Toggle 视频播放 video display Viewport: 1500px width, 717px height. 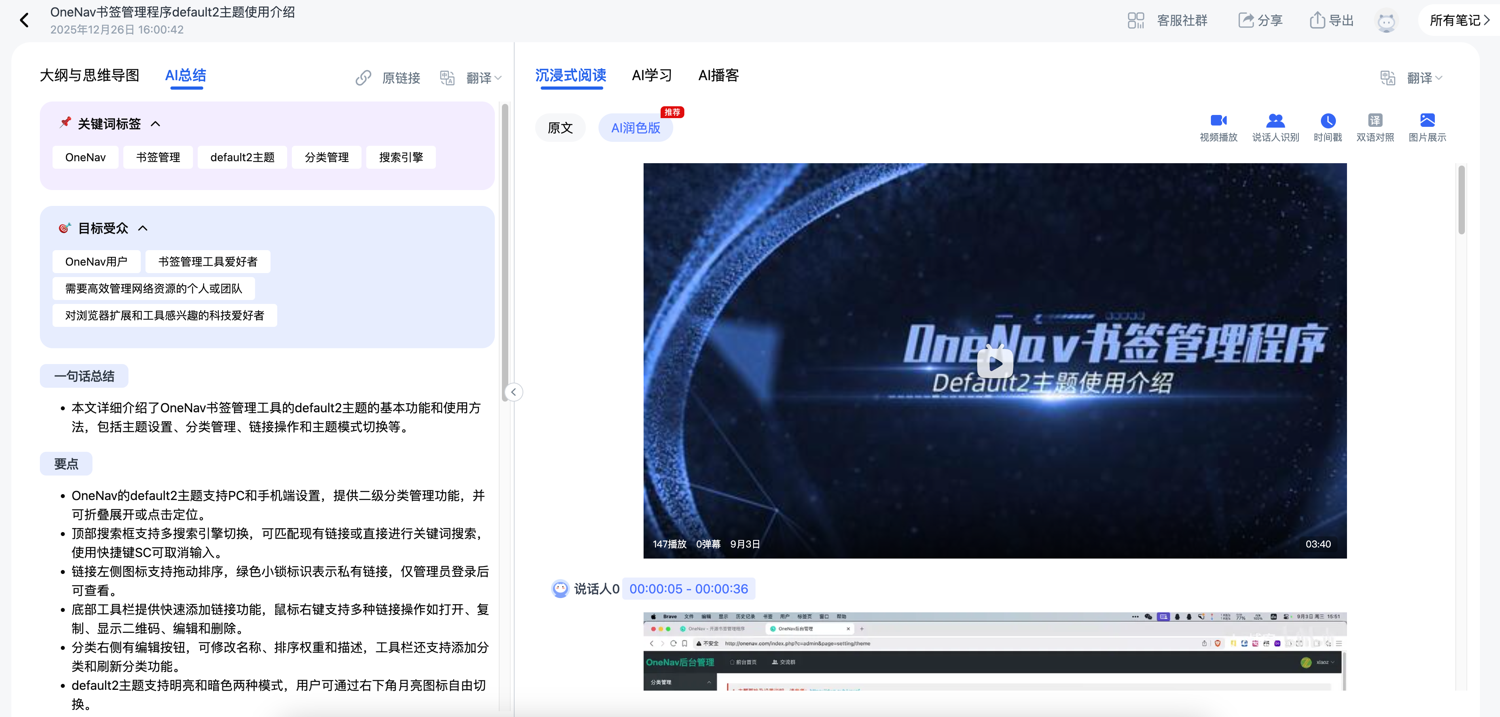(x=1218, y=121)
